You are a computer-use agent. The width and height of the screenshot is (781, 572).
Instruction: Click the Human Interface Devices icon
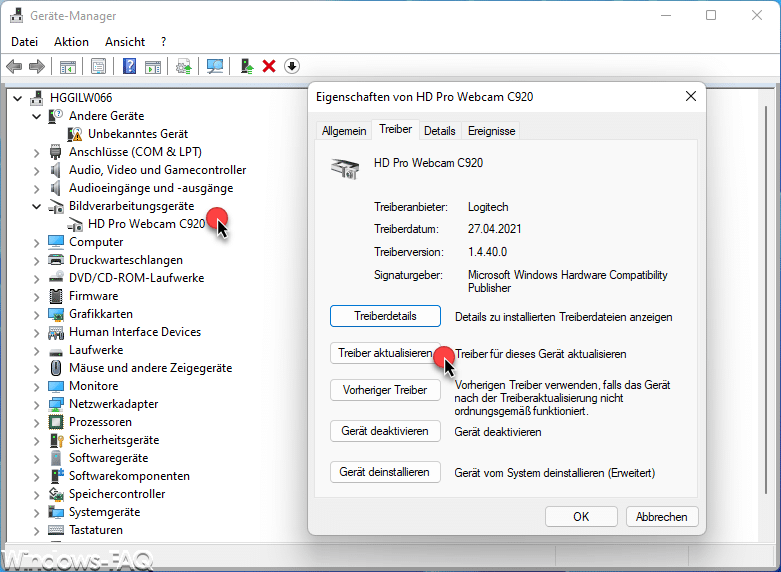[x=56, y=332]
